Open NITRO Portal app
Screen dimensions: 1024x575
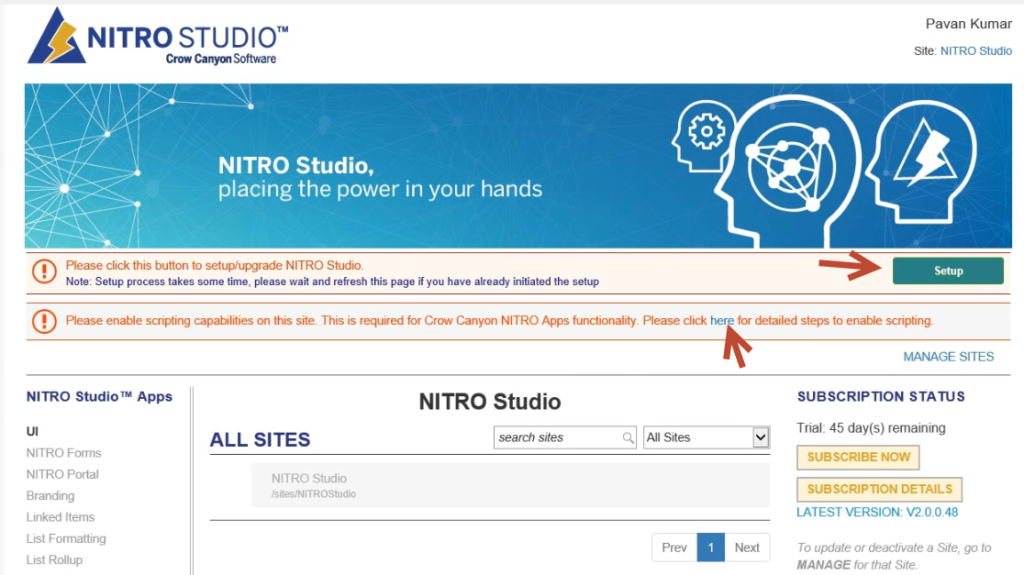[x=62, y=474]
